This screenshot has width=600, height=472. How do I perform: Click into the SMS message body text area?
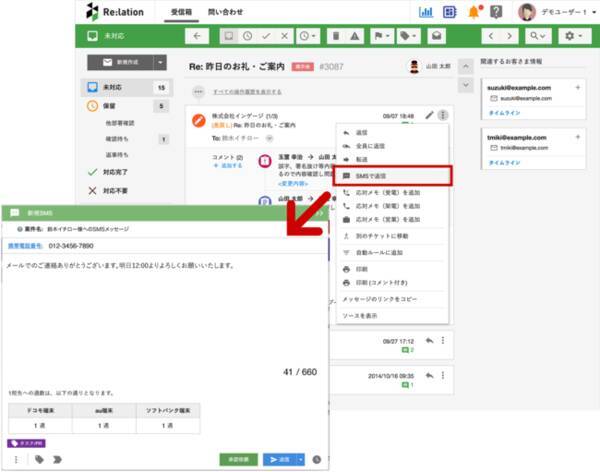click(165, 314)
